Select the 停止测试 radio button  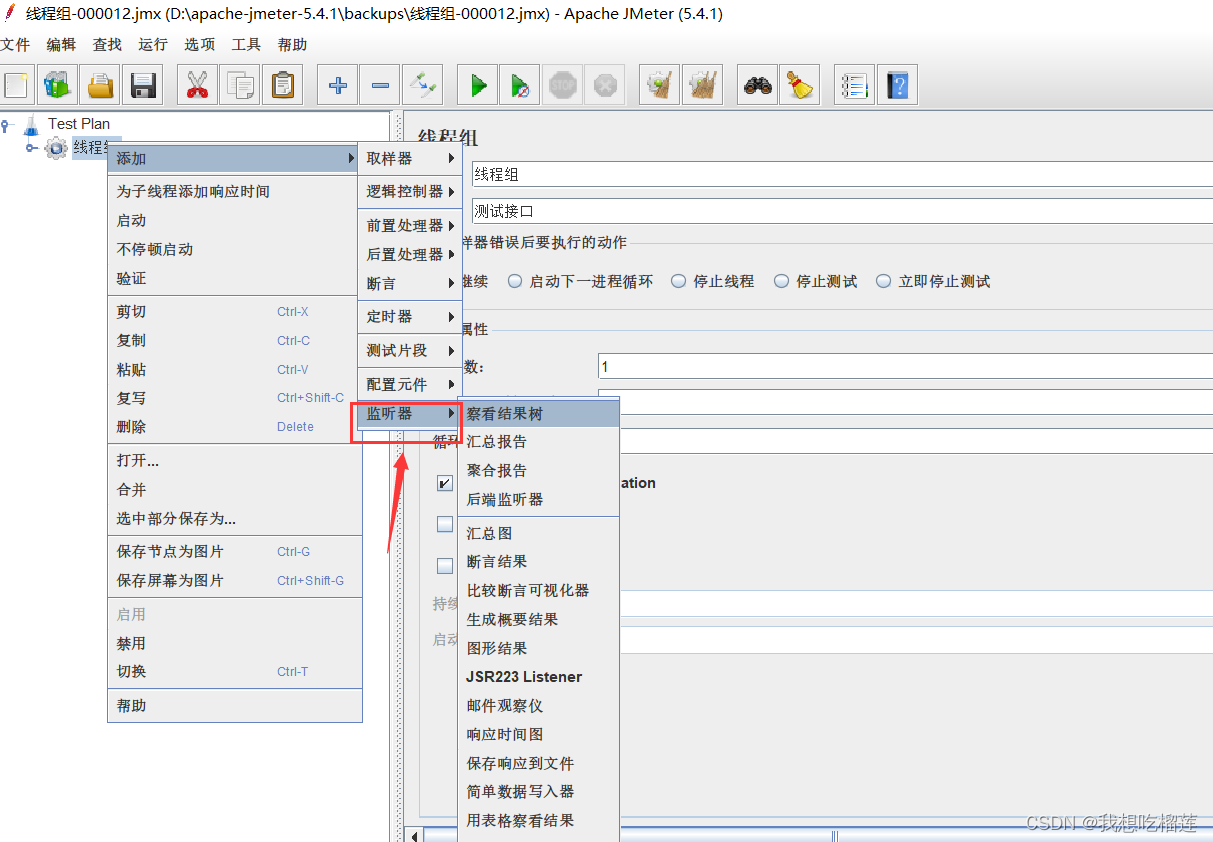(x=782, y=282)
